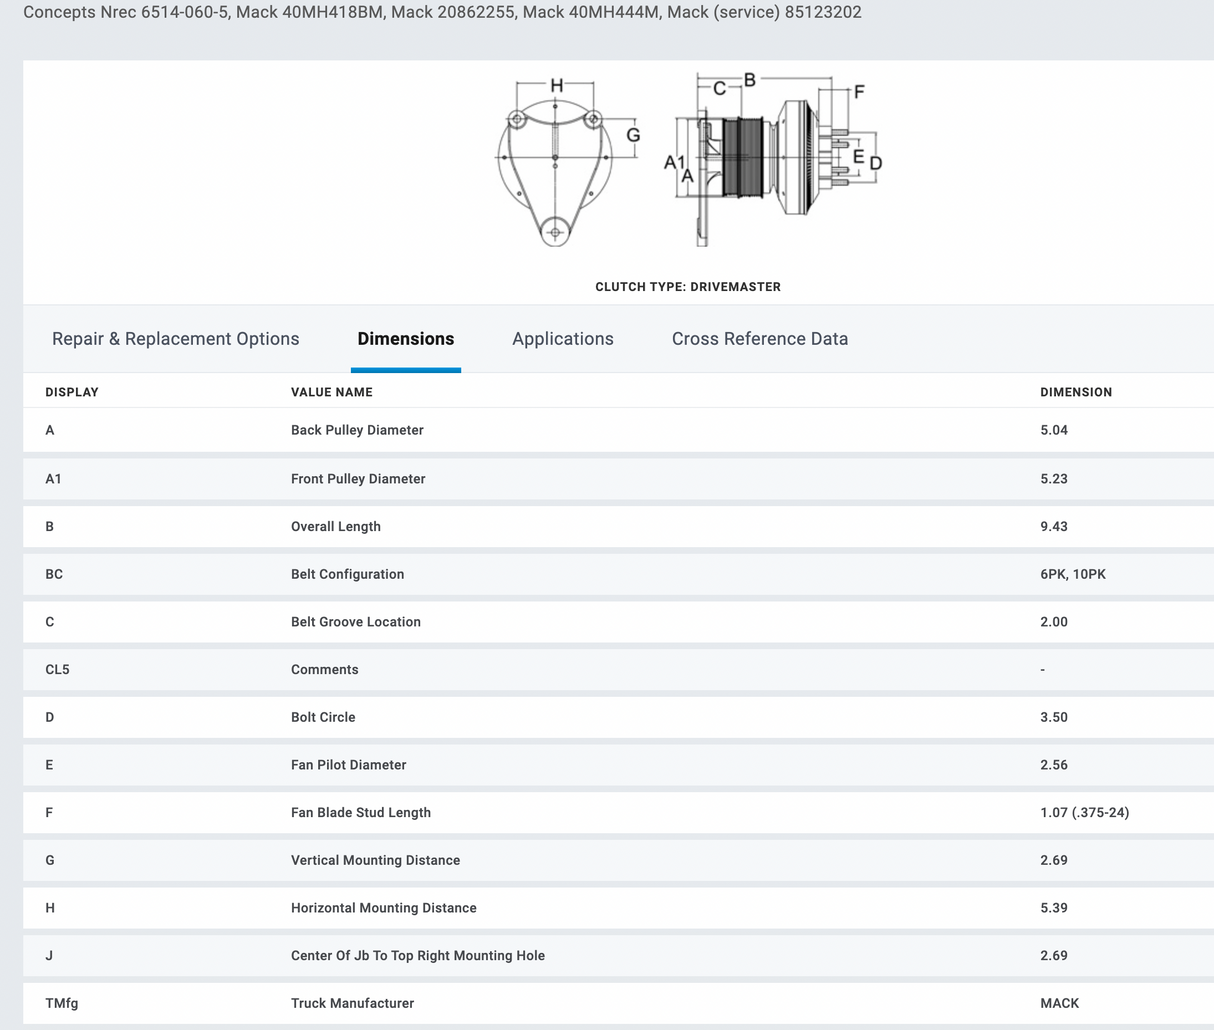
Task: Click the VALUE NAME column header
Action: point(331,392)
